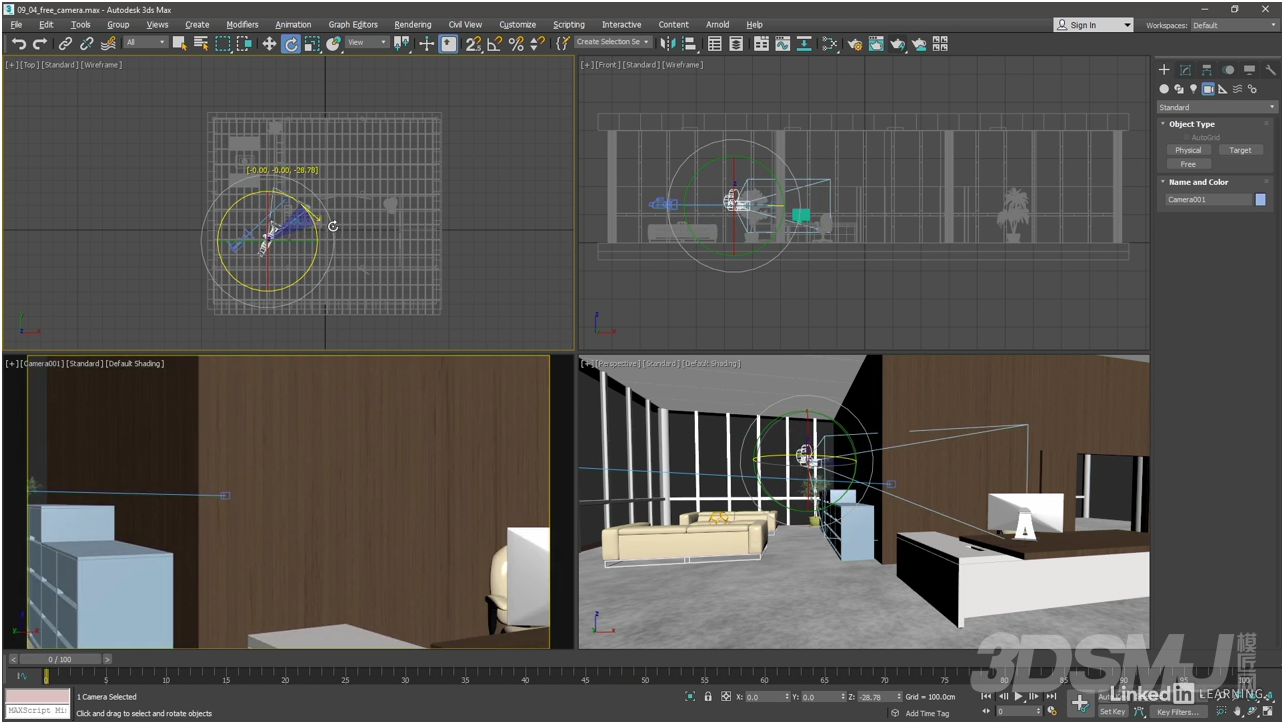Viewport: 1284px width, 724px height.
Task: Click the Bind to Space Warp icon
Action: click(x=109, y=43)
